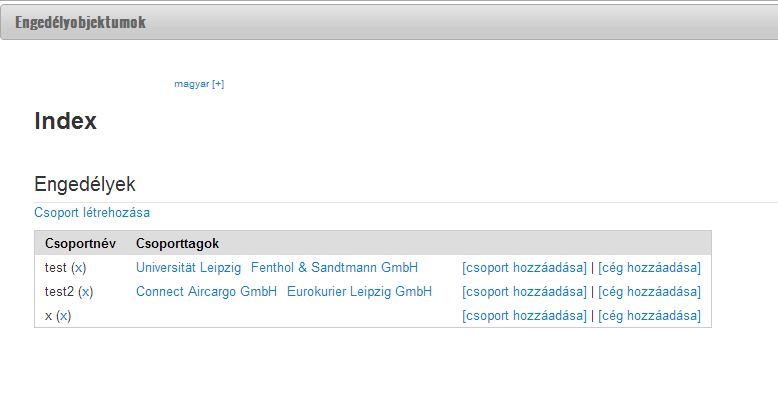This screenshot has width=778, height=418.
Task: Click the Csoport létrehozása link
Action: pyautogui.click(x=92, y=212)
